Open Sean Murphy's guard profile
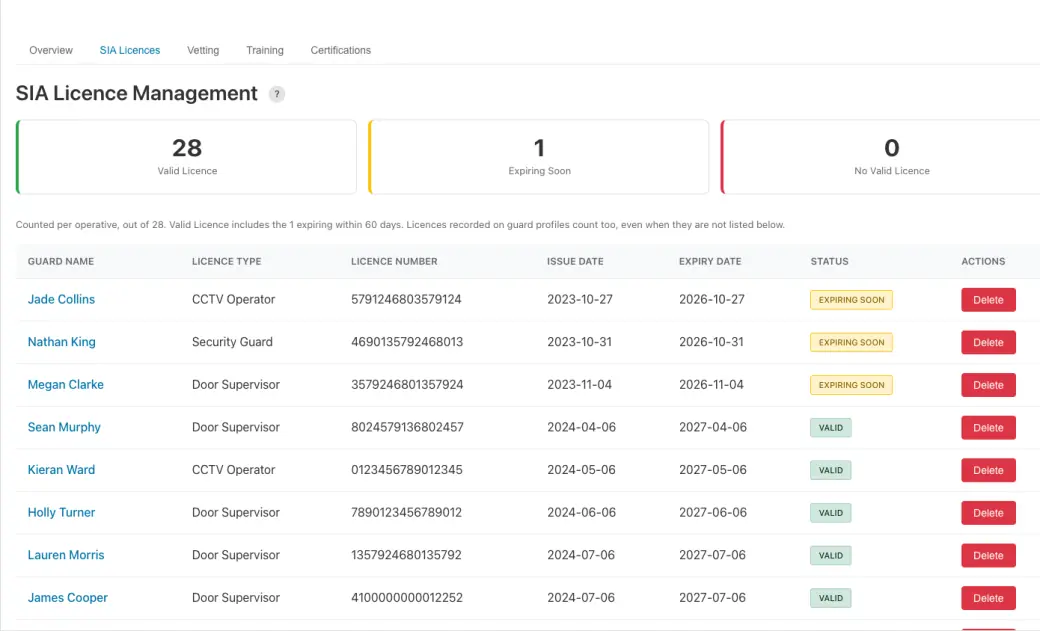Viewport: 1040px width, 631px height. (64, 427)
